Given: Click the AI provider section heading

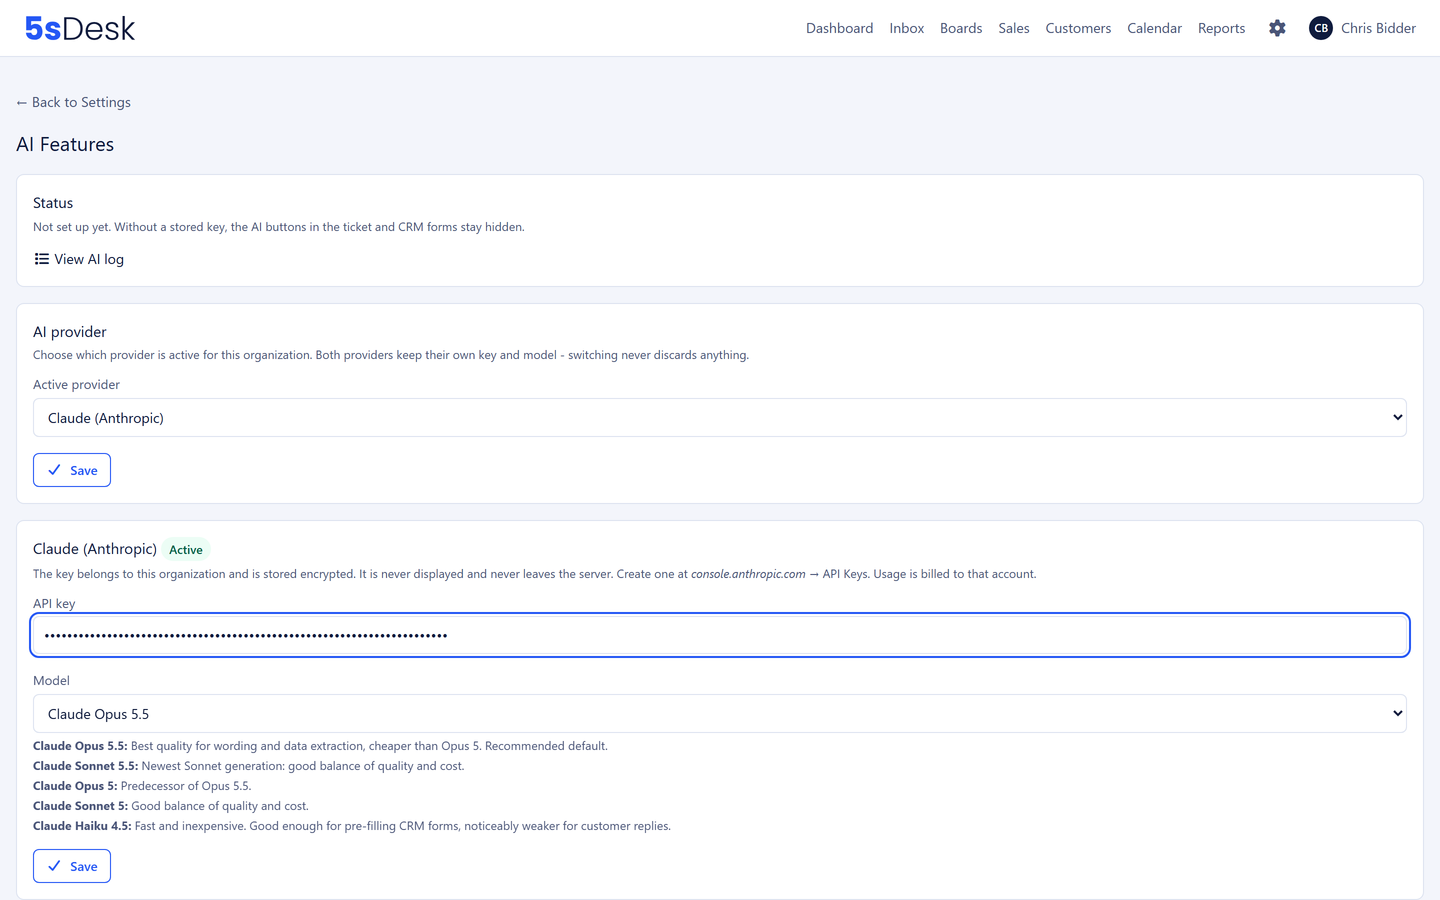Looking at the screenshot, I should click(70, 332).
